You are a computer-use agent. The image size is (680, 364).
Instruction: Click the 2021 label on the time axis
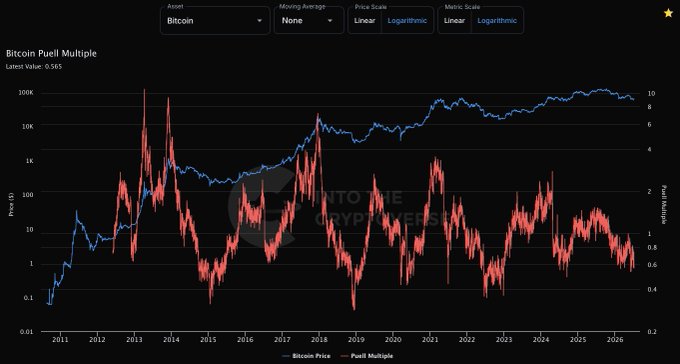[x=429, y=340]
